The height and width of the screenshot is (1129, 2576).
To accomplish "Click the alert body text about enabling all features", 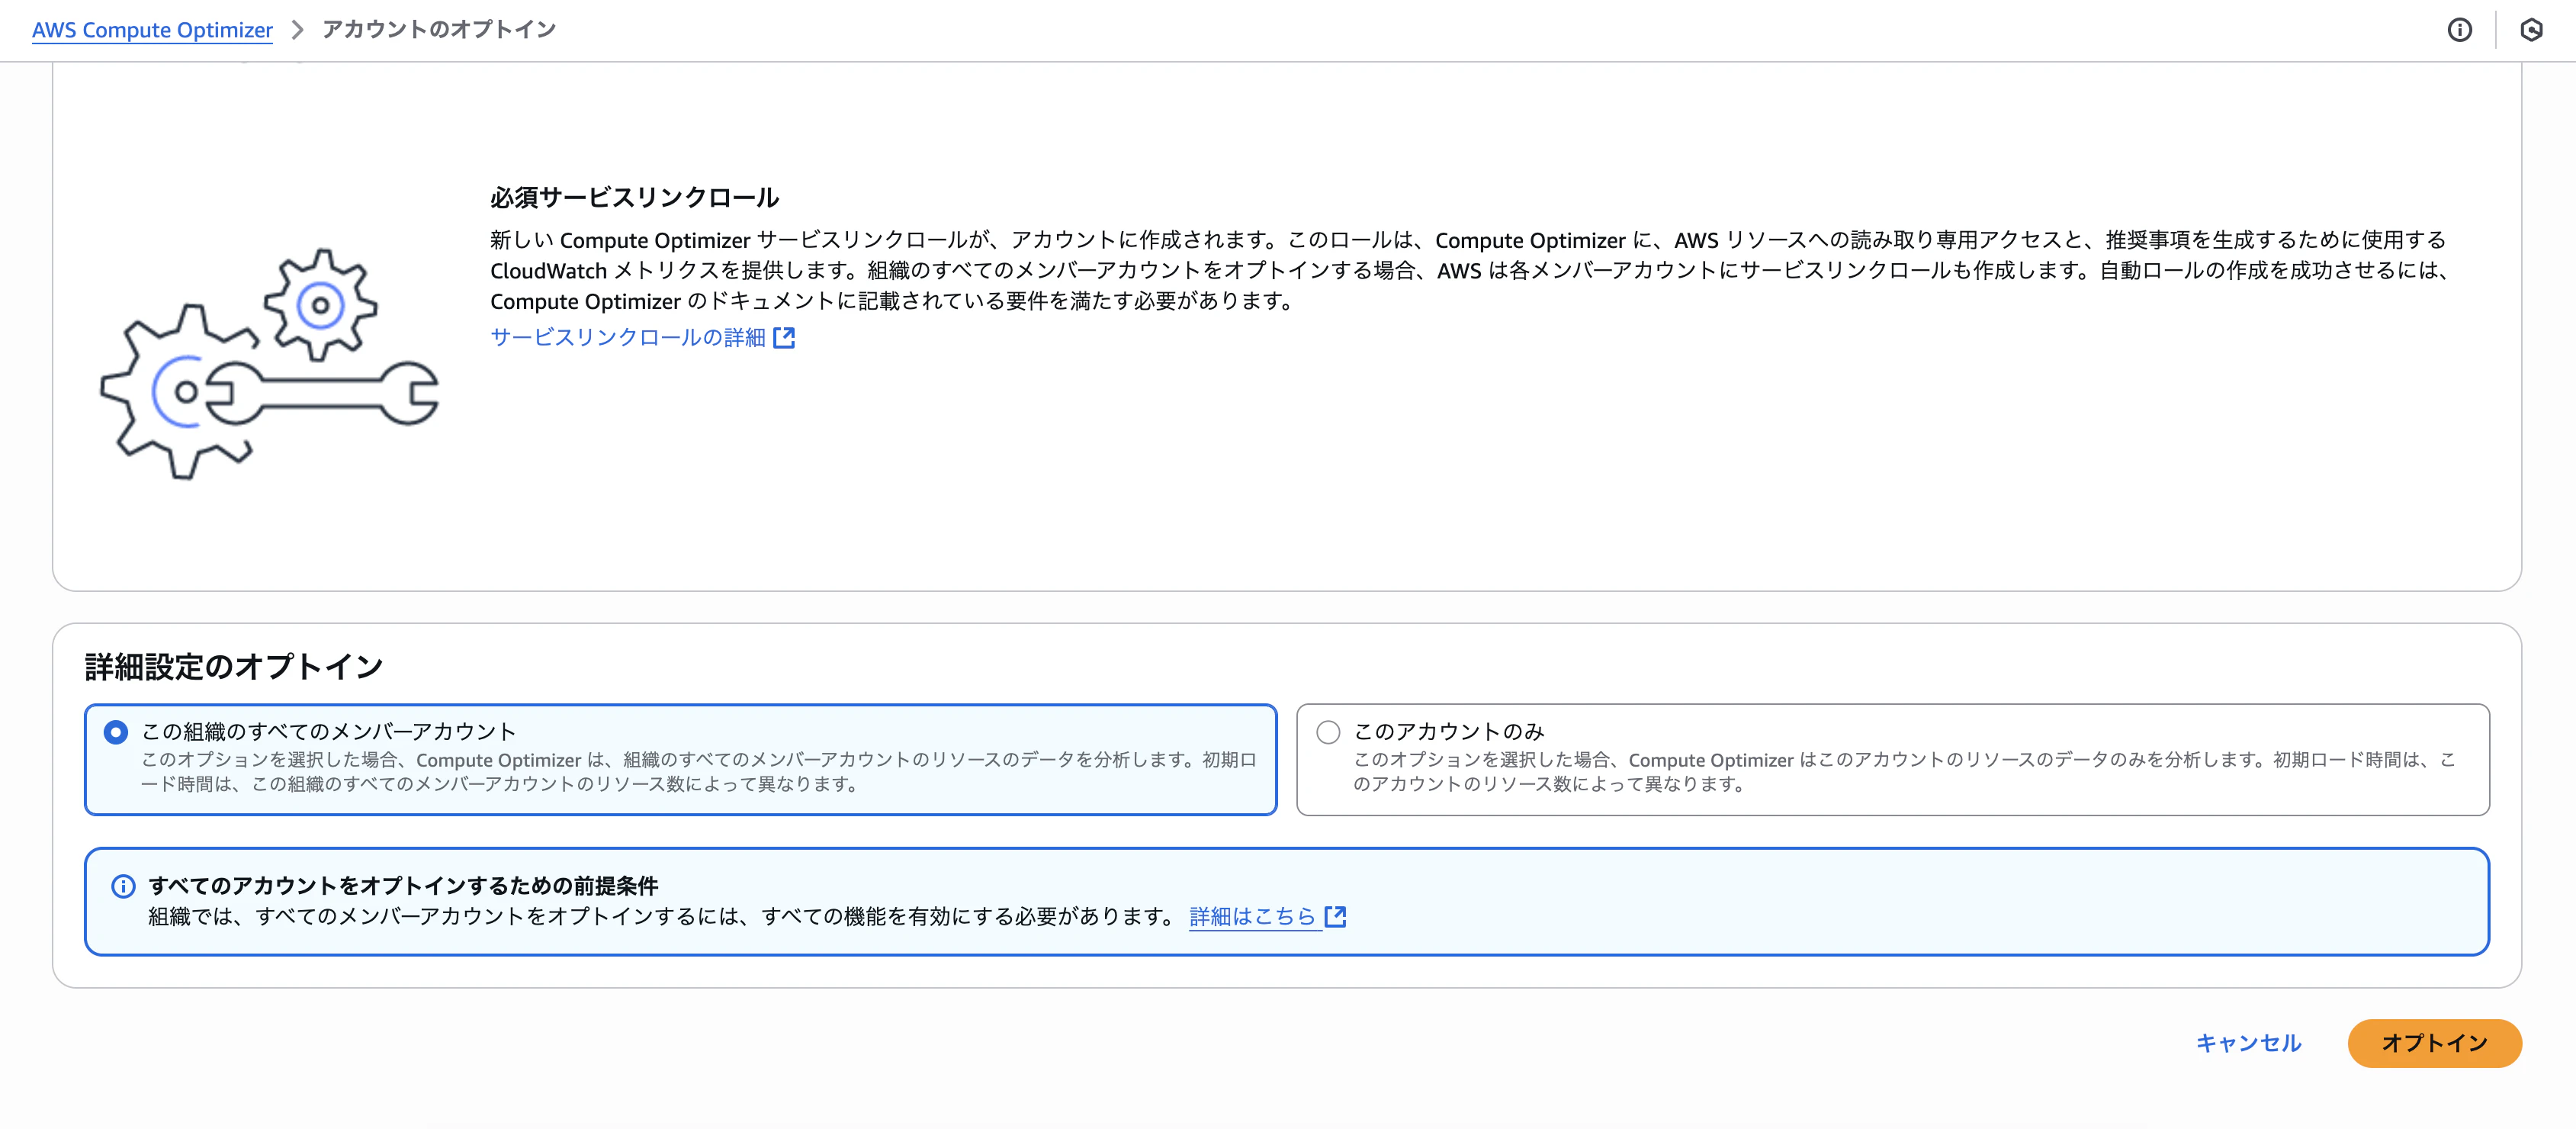I will pos(661,916).
